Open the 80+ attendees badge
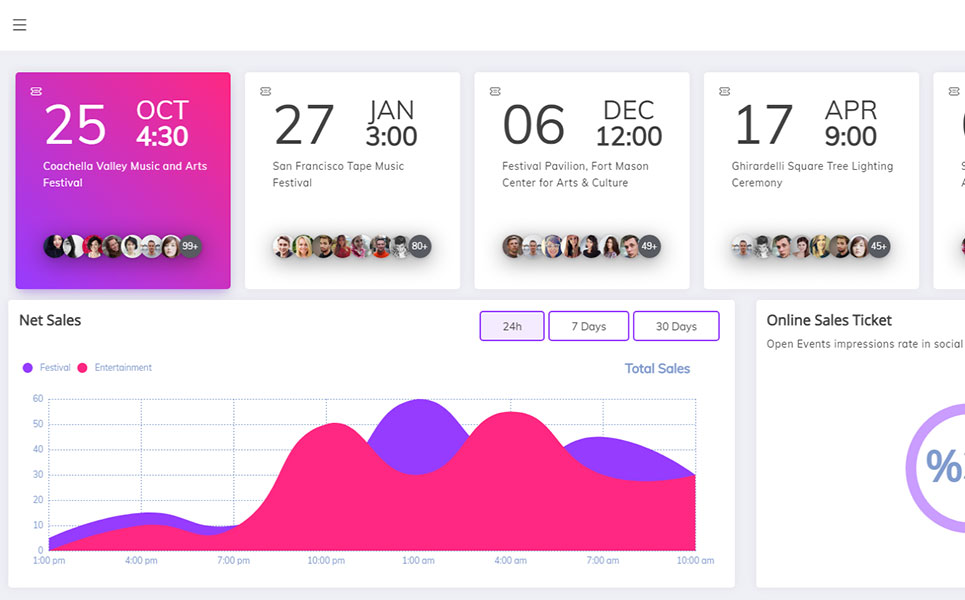 [x=420, y=246]
